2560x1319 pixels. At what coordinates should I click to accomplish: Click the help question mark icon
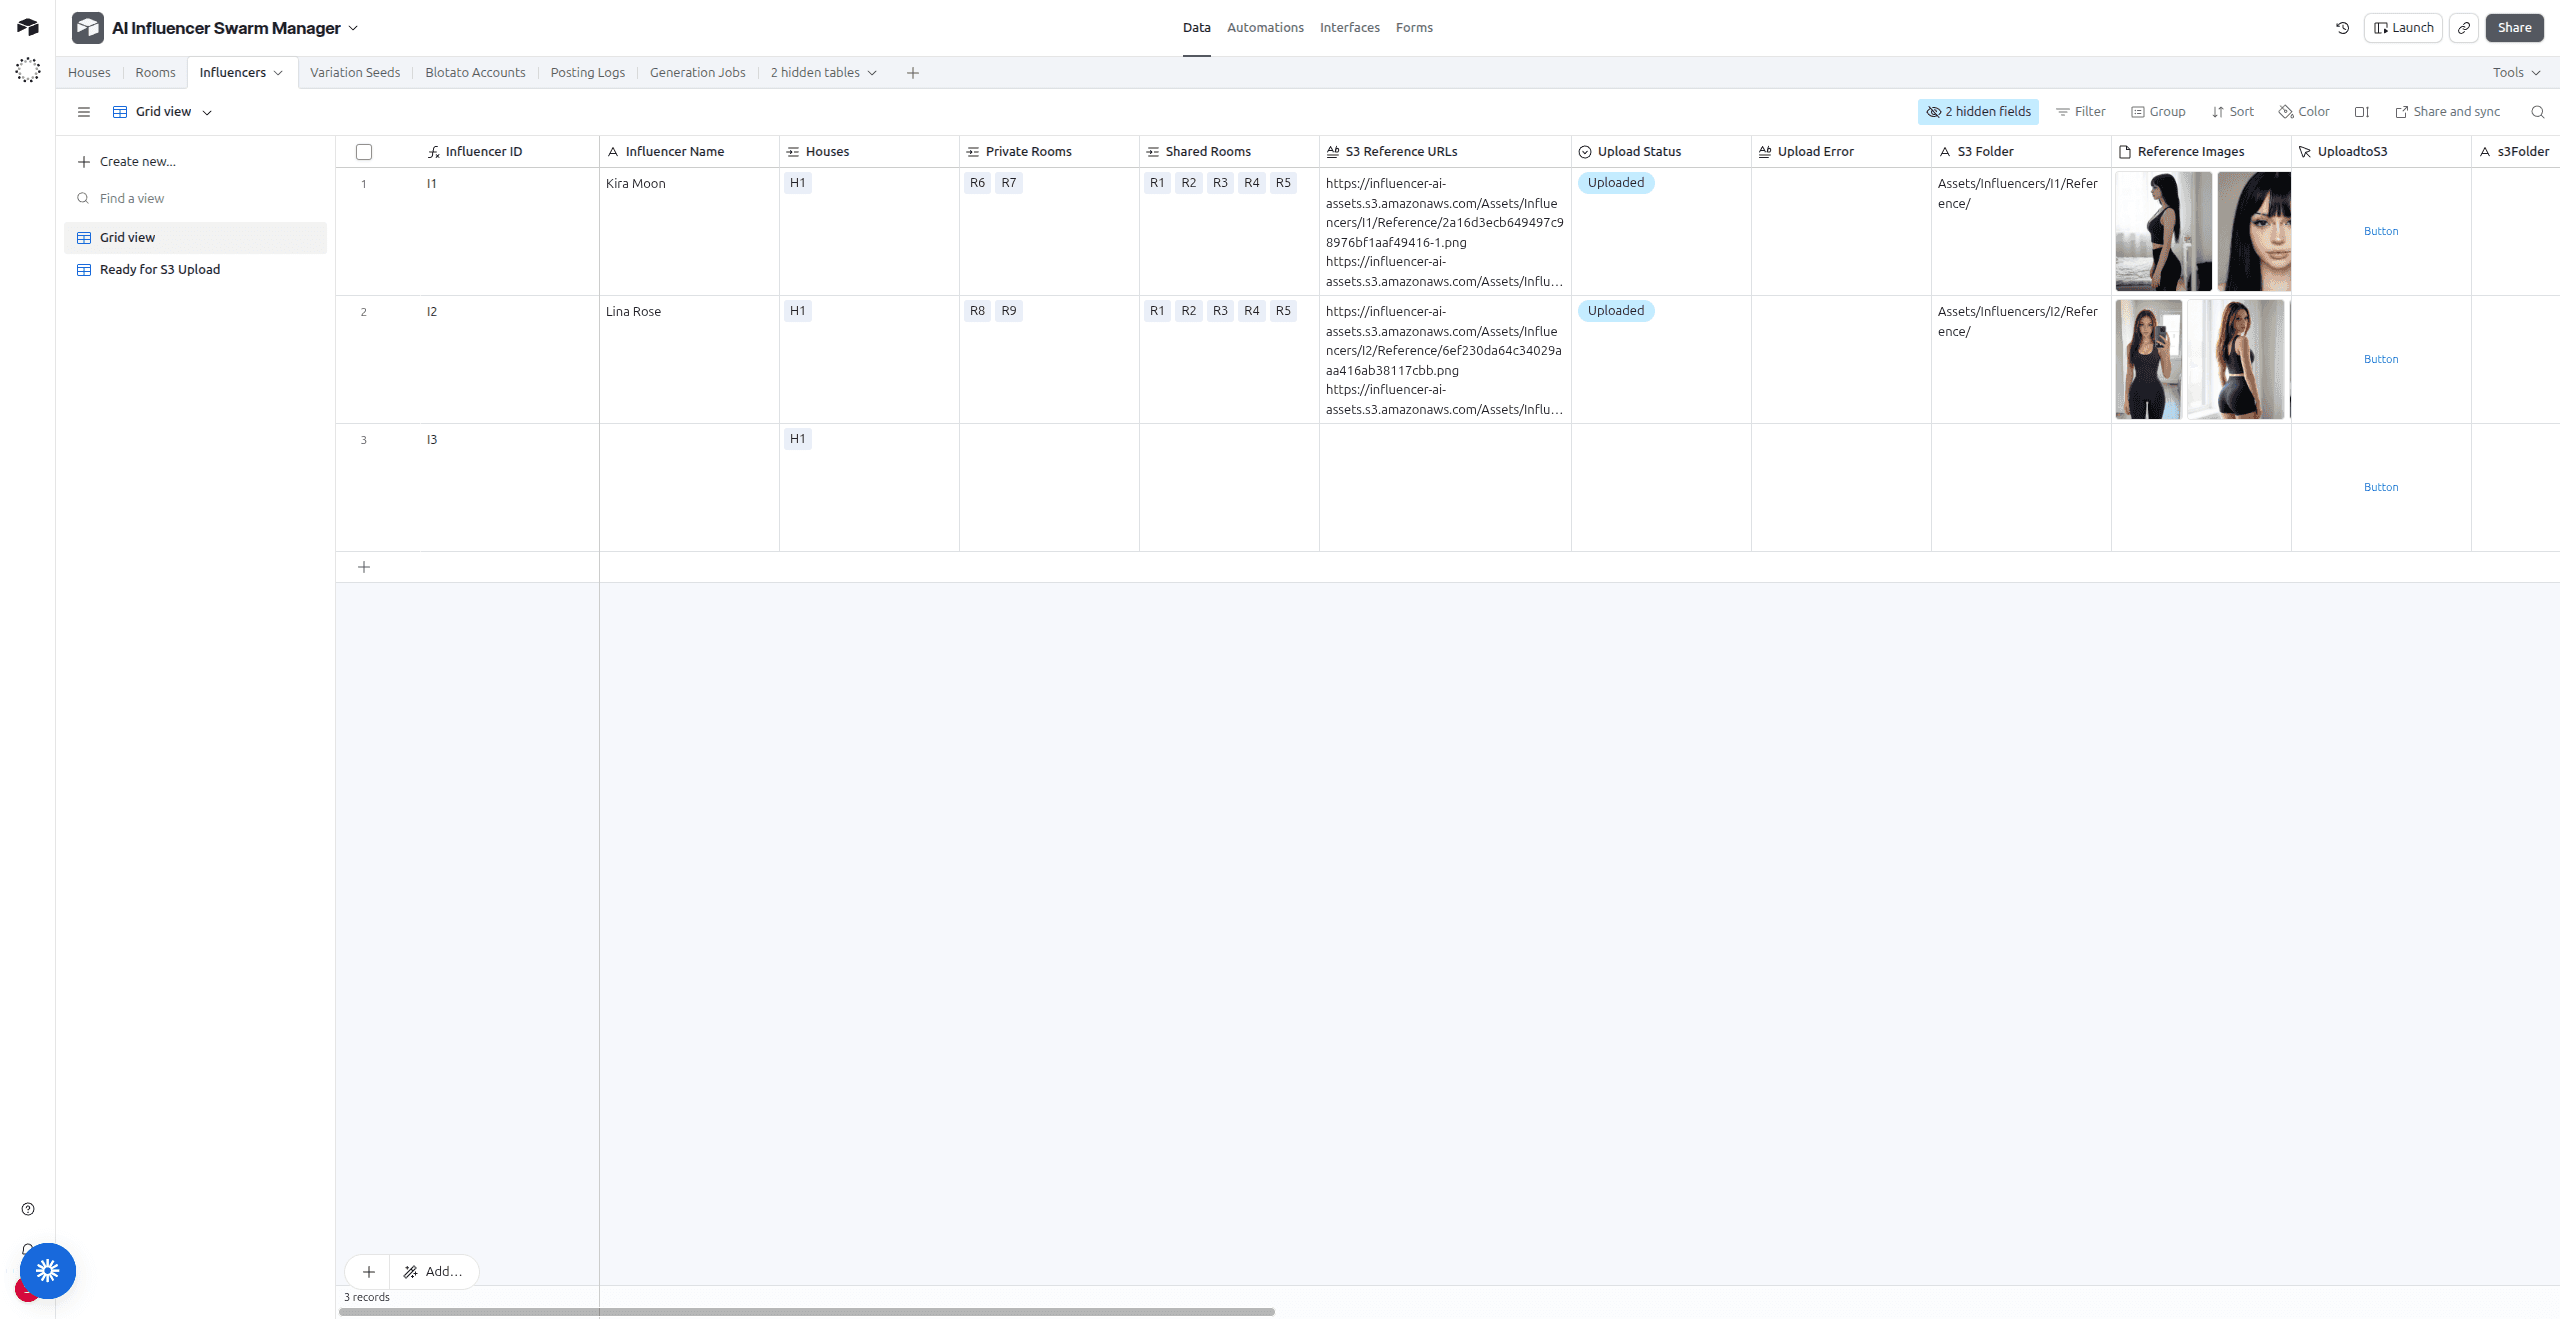point(28,1209)
